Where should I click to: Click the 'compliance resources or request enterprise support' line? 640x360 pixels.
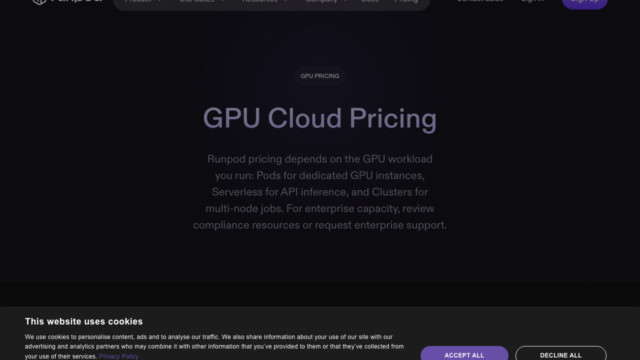click(320, 225)
